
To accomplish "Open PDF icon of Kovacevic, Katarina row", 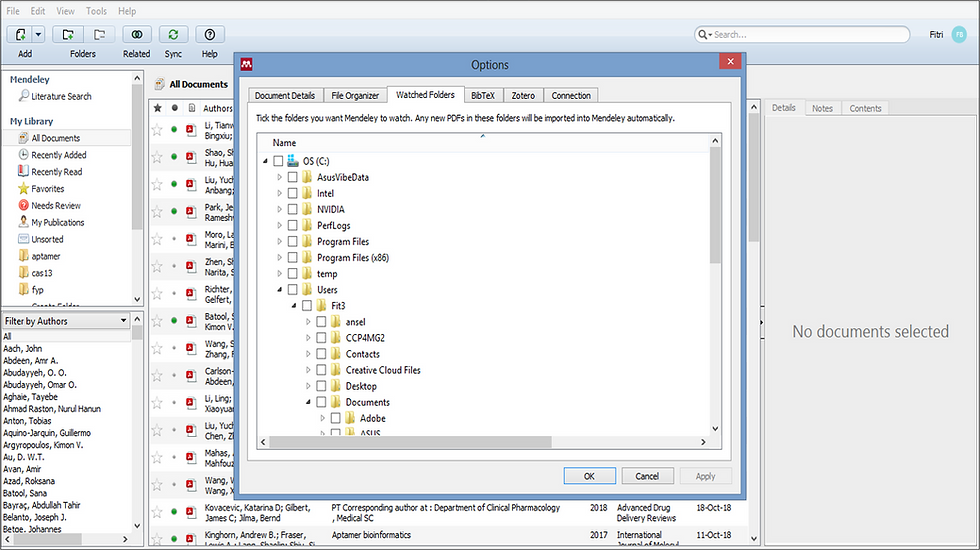I will [x=191, y=512].
